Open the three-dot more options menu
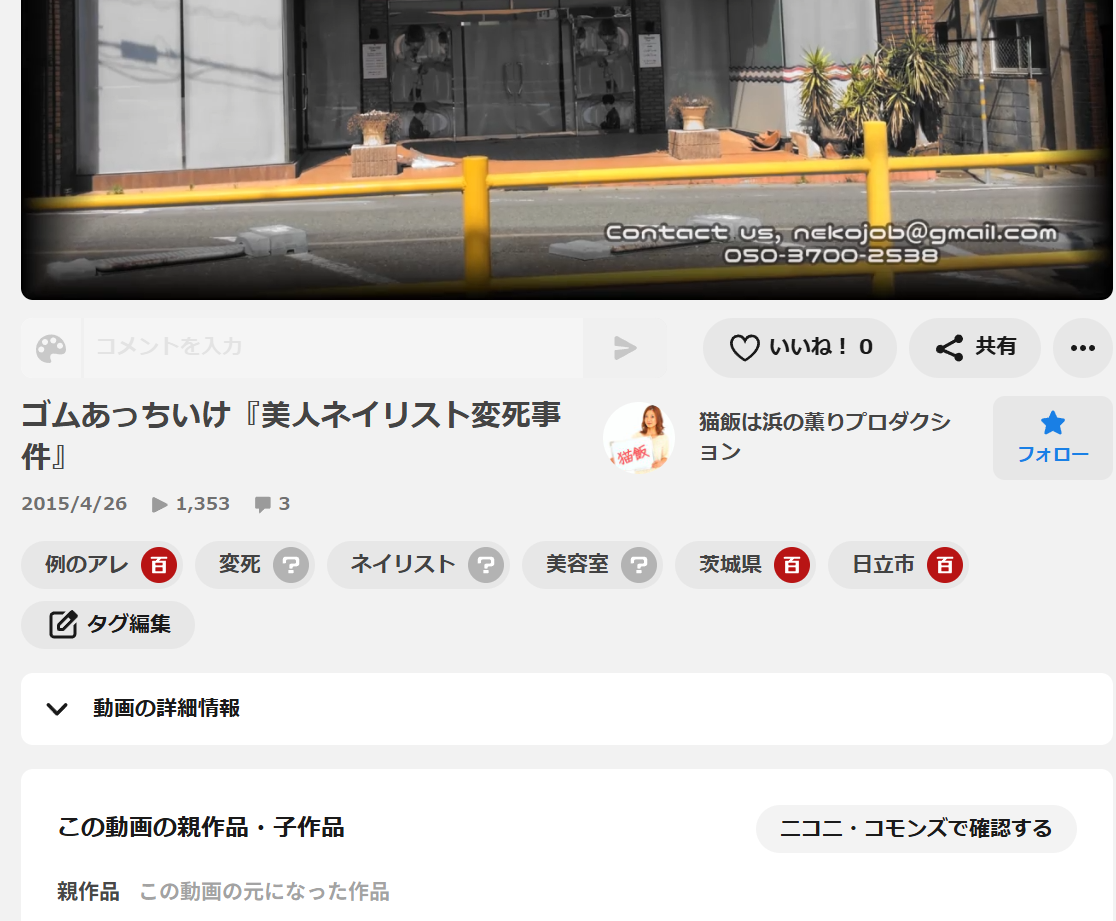 (1083, 348)
